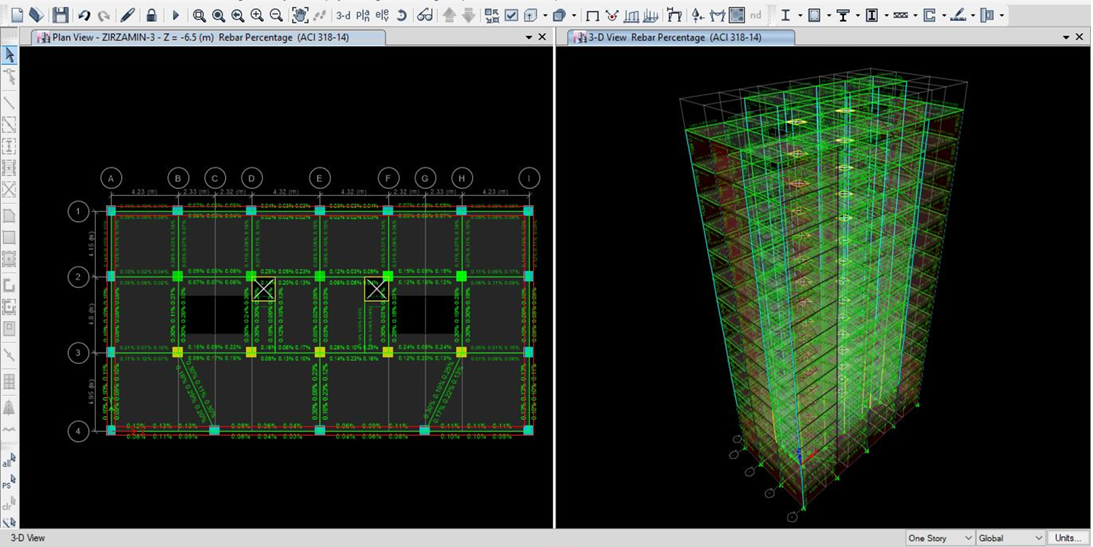Click the green column at grid B-2
Screen dimensions: 1093x547
pos(177,275)
